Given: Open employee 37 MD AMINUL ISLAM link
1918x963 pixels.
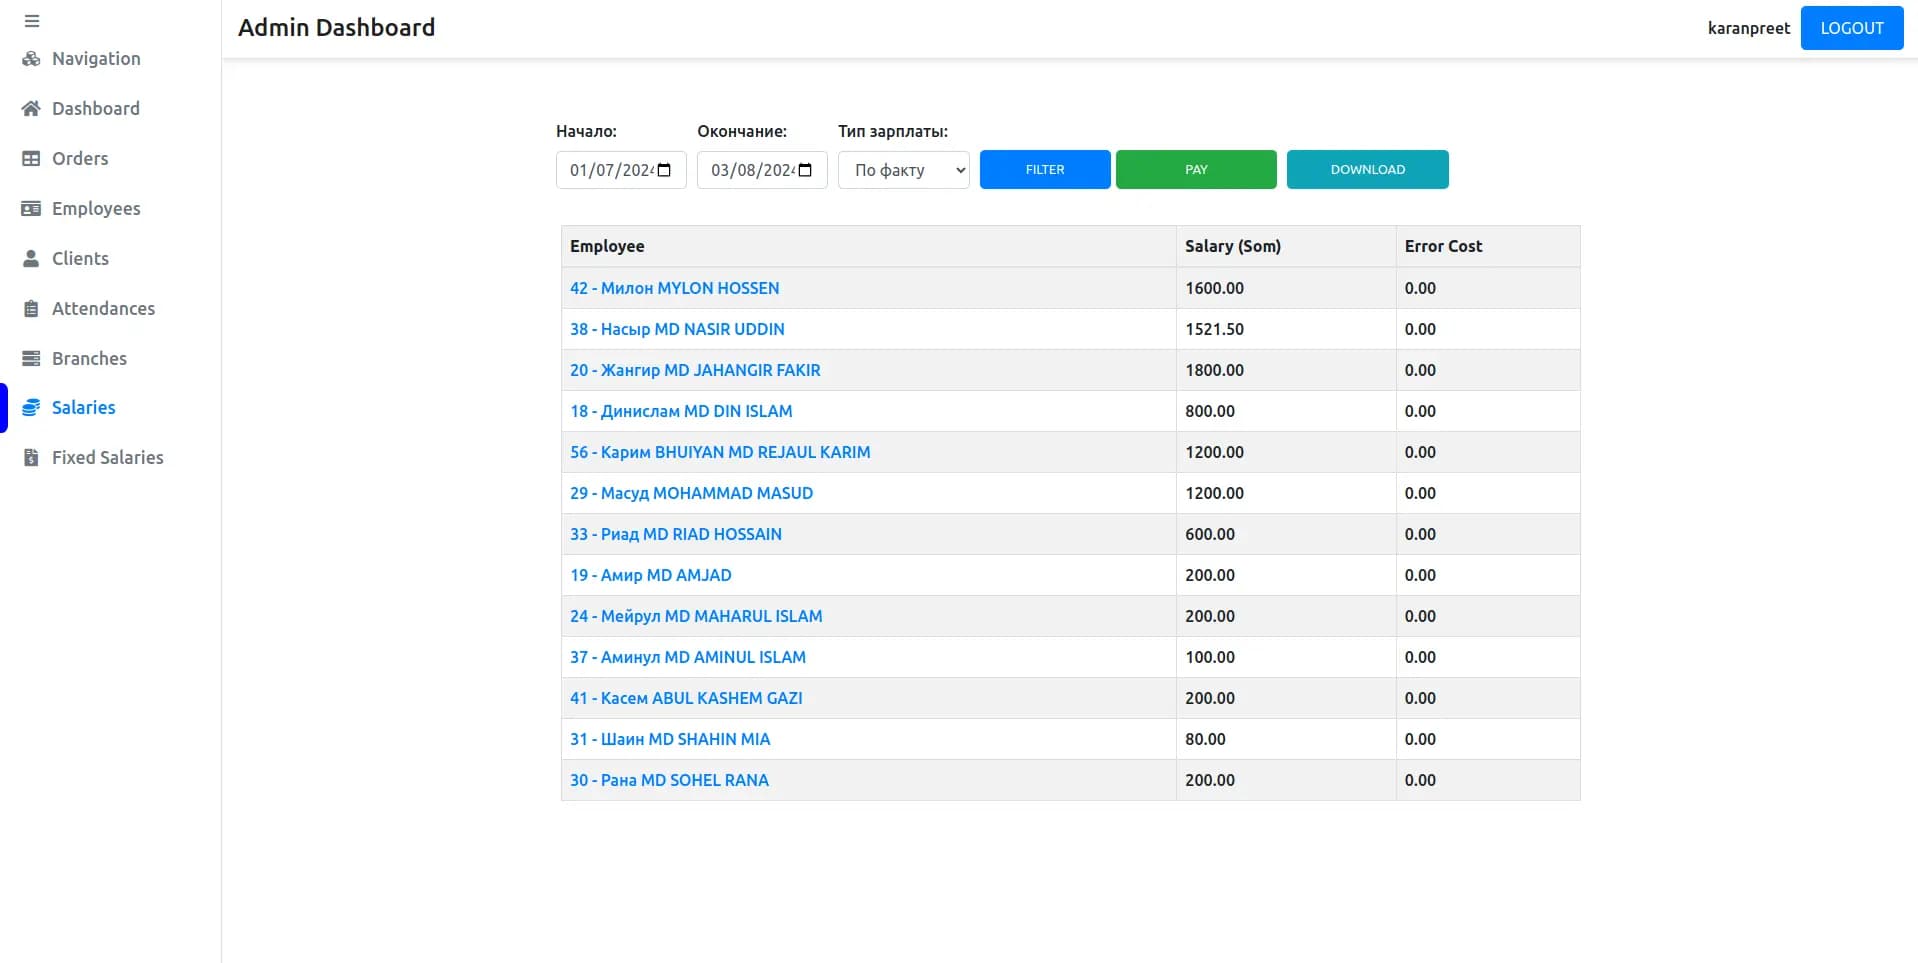Looking at the screenshot, I should coord(688,657).
